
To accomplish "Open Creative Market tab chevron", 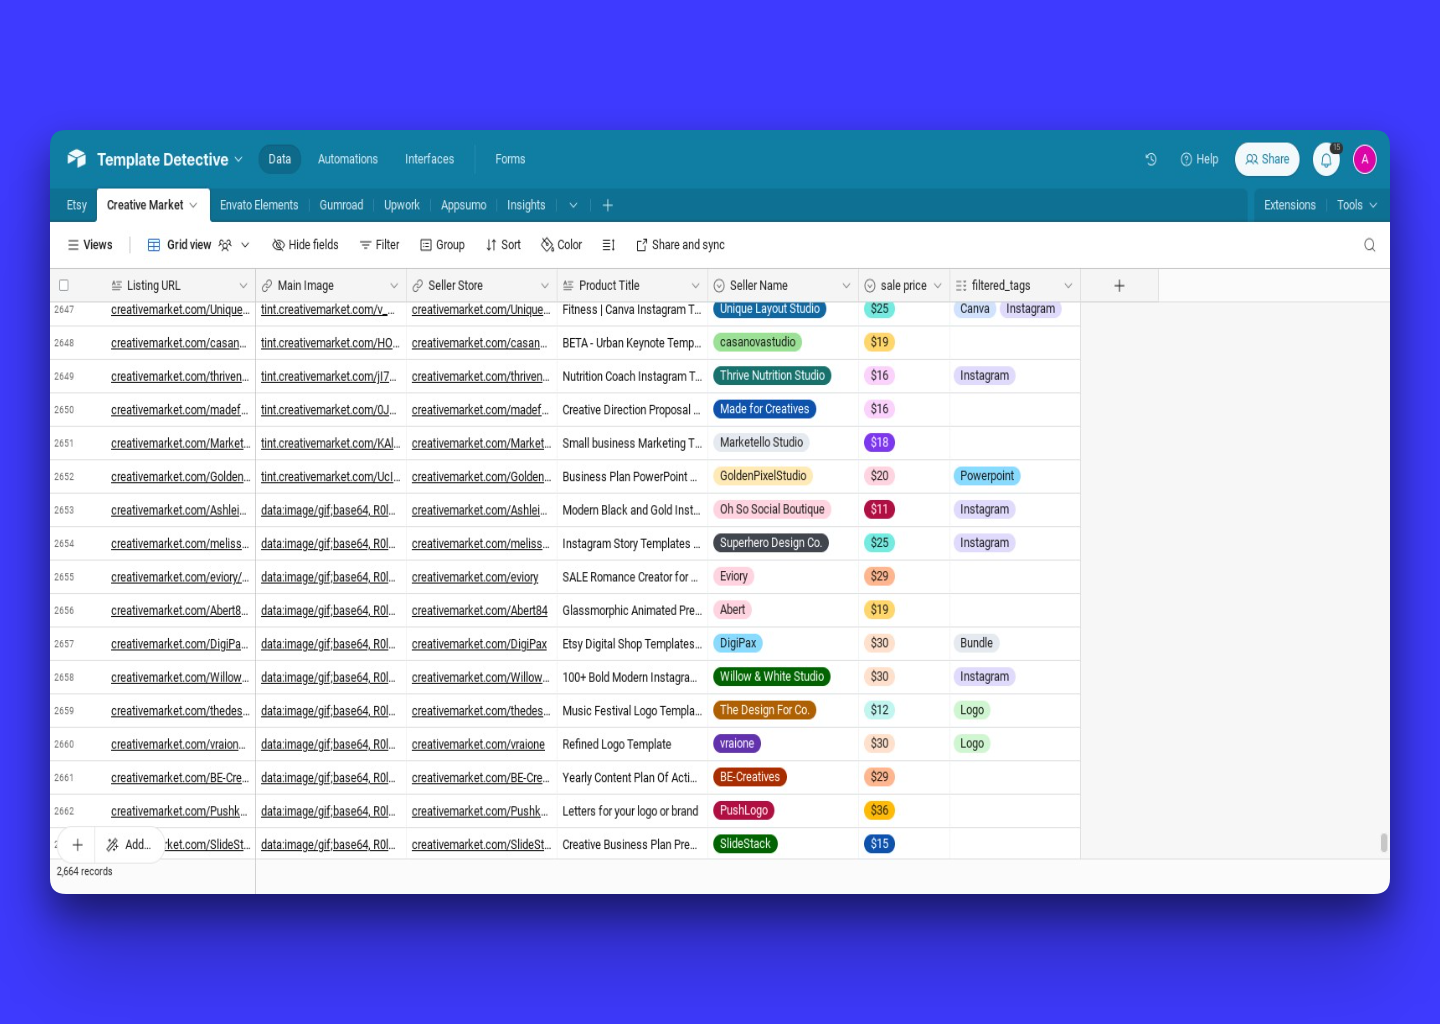I will point(193,205).
